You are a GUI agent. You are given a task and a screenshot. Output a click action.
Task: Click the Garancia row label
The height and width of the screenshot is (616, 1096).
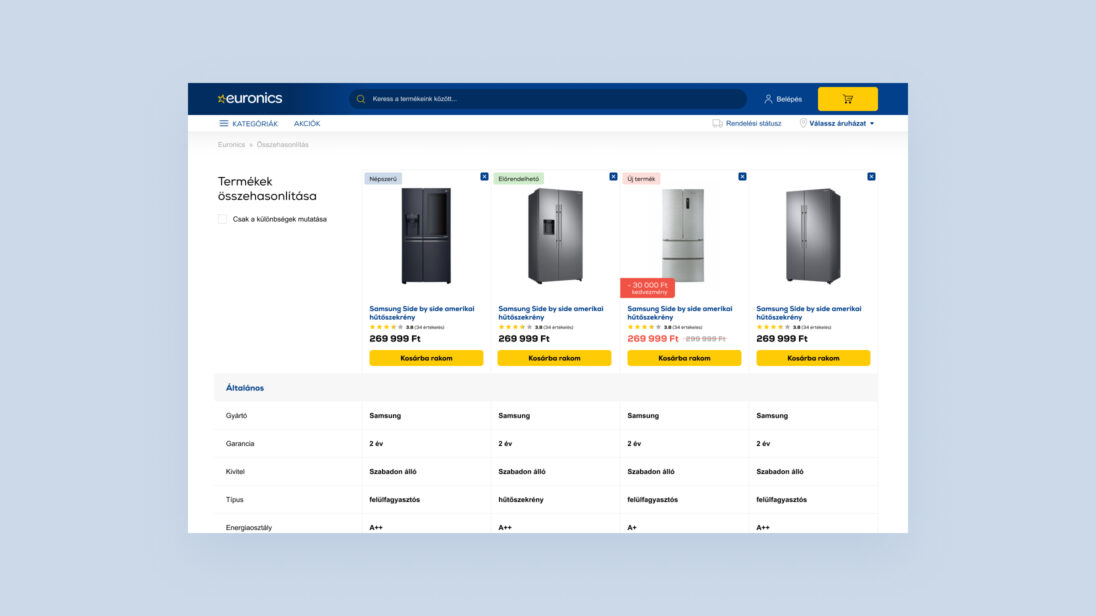click(x=240, y=444)
